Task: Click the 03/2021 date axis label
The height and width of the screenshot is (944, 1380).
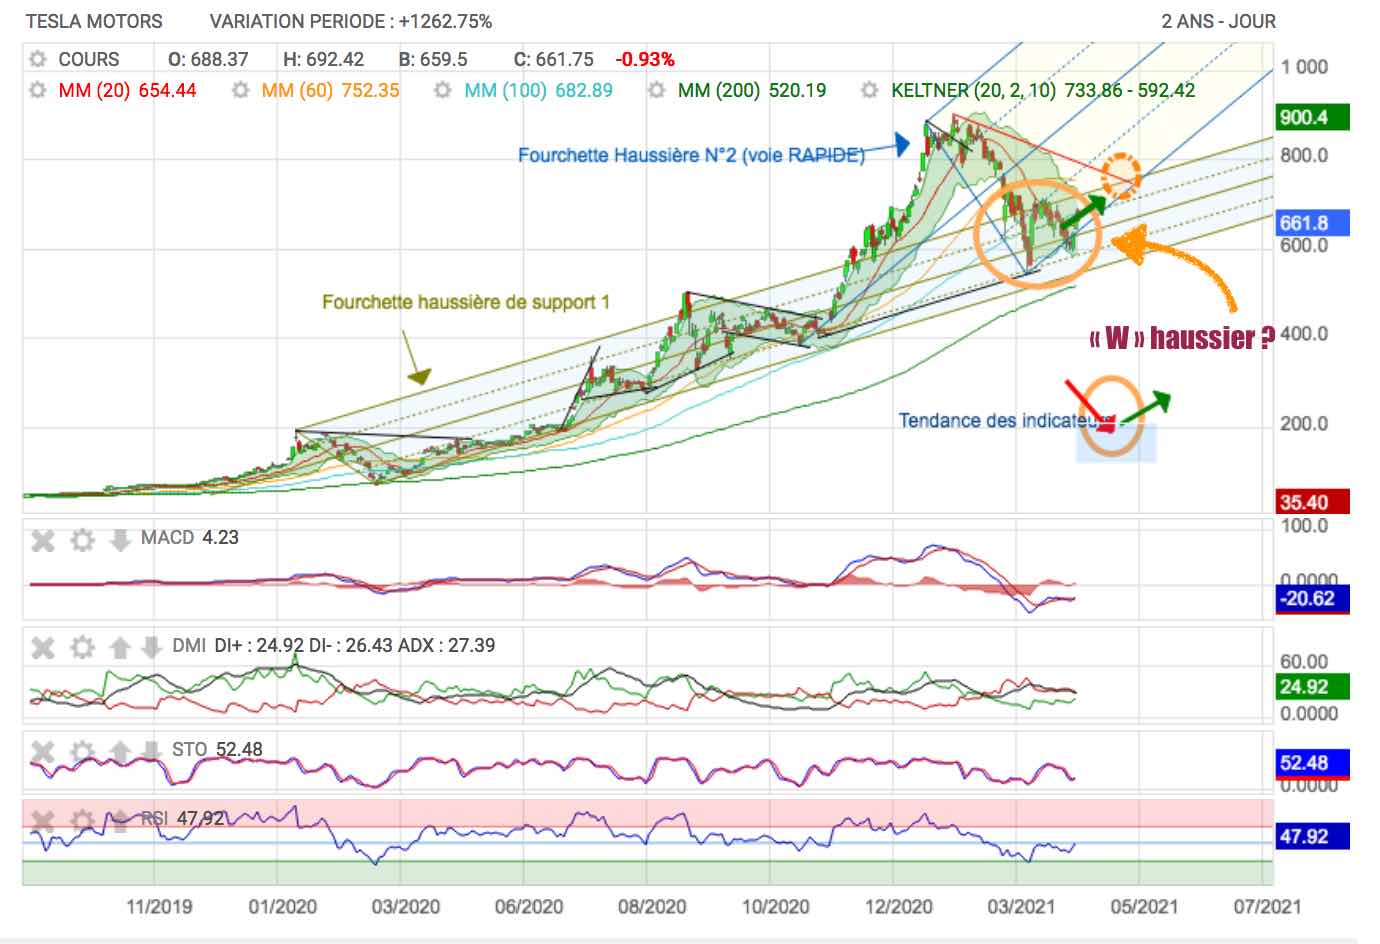Action: (1021, 907)
